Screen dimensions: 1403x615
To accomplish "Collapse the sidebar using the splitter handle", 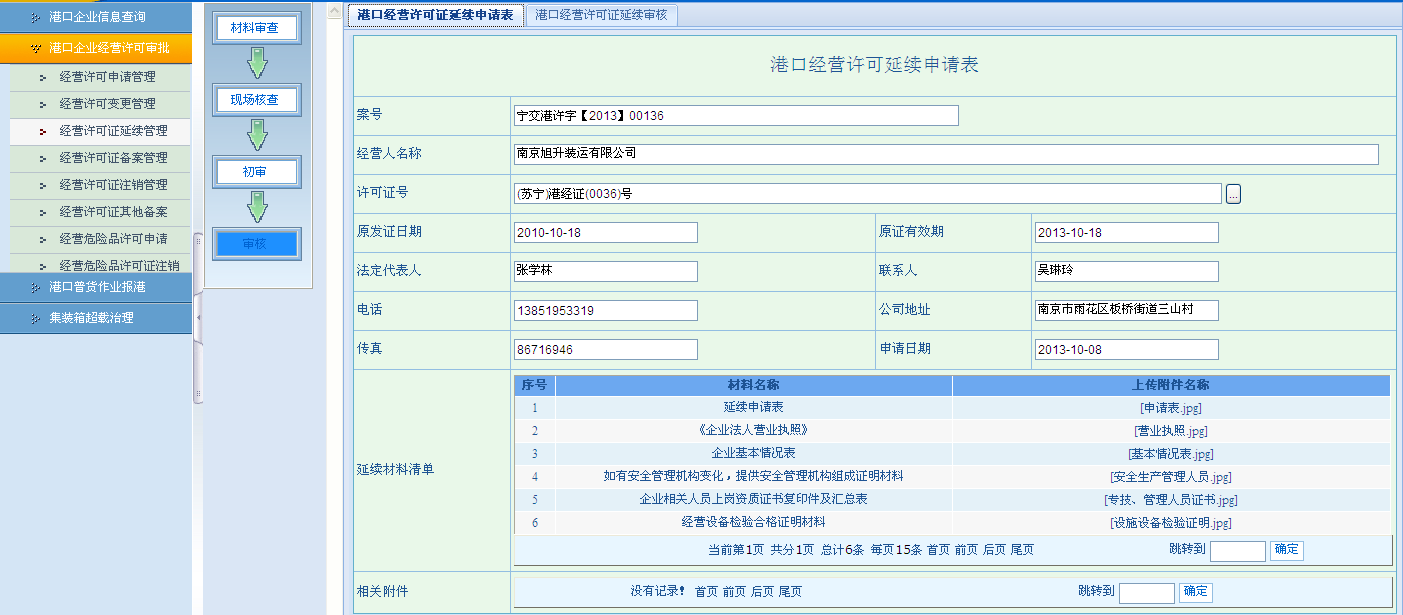I will [197, 317].
